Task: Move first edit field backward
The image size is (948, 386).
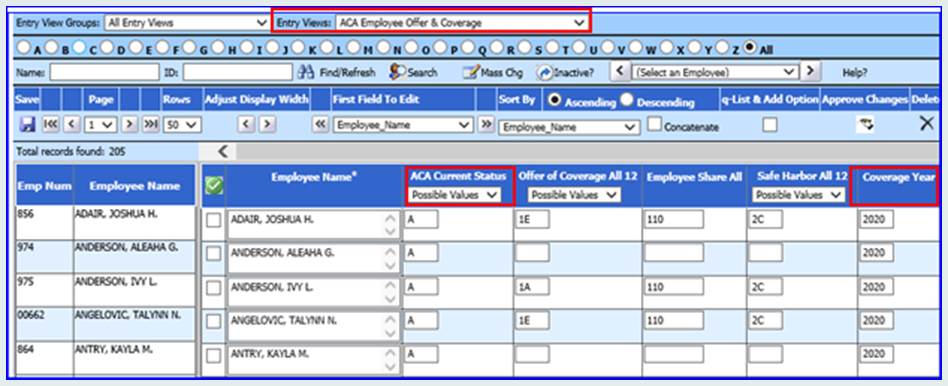Action: point(319,125)
